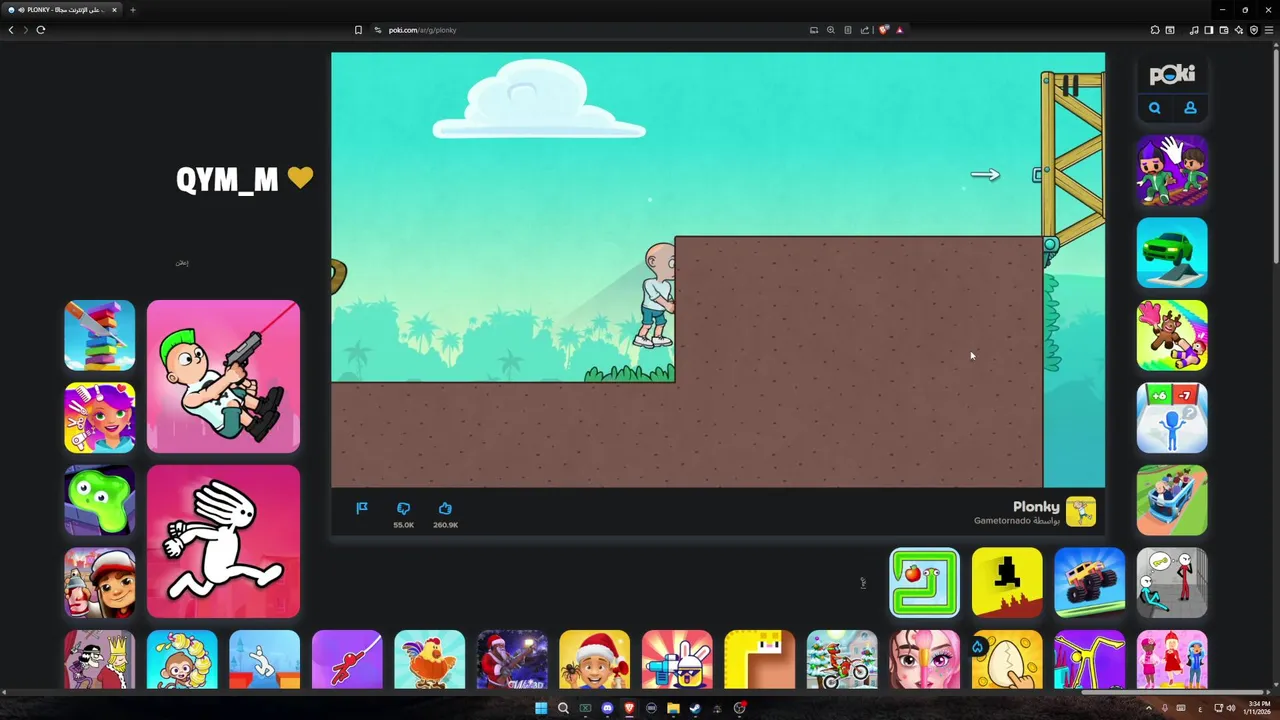
Task: Open File Explorer from the taskbar
Action: pos(673,708)
